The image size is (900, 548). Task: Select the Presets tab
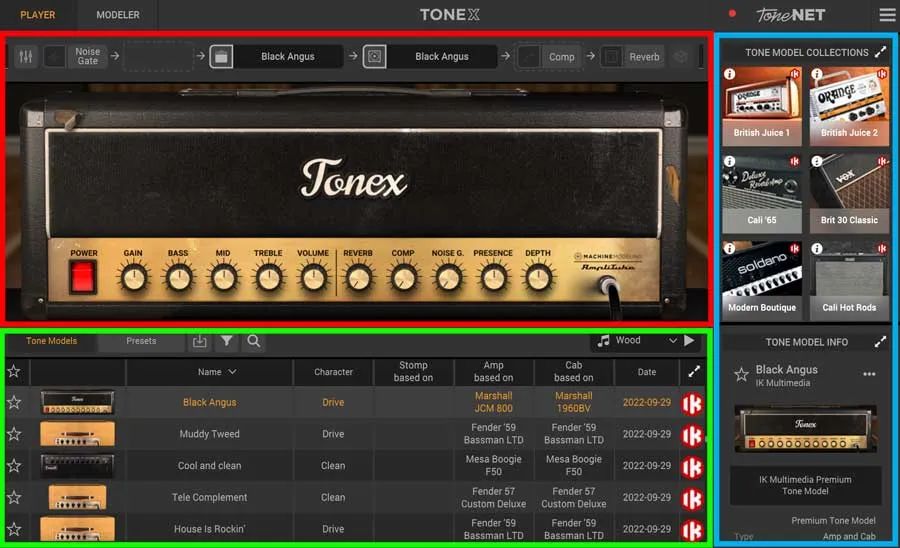tap(141, 341)
